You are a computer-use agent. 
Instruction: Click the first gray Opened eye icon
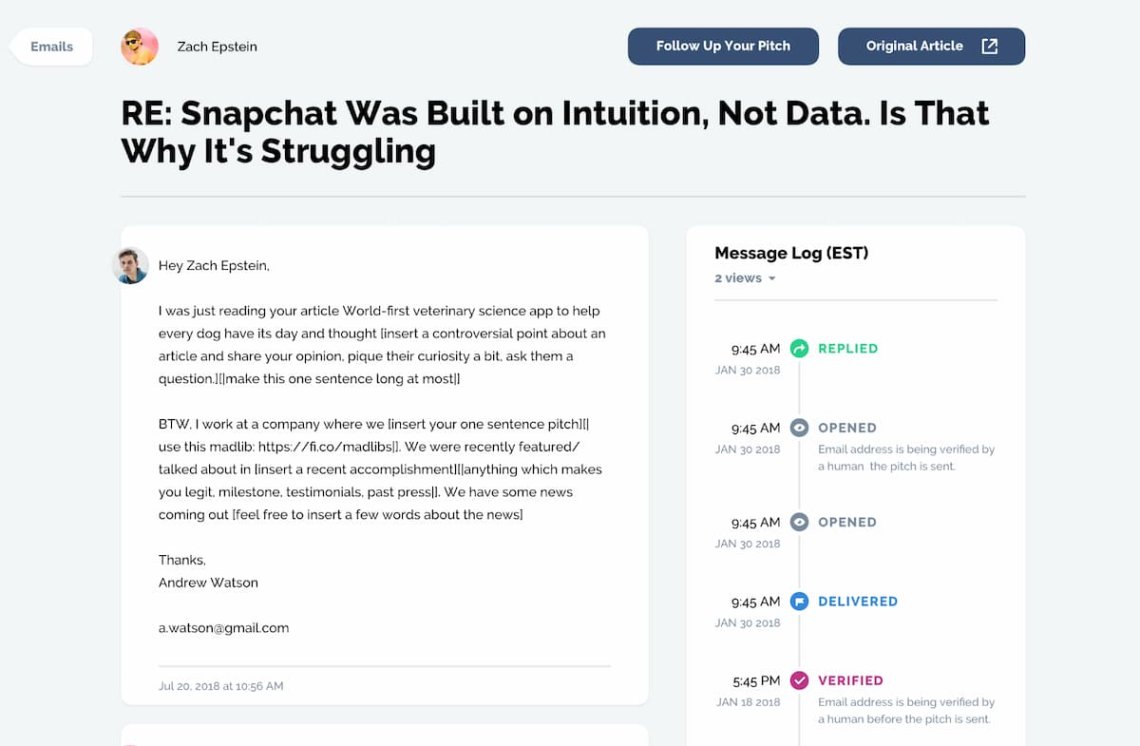pos(799,428)
